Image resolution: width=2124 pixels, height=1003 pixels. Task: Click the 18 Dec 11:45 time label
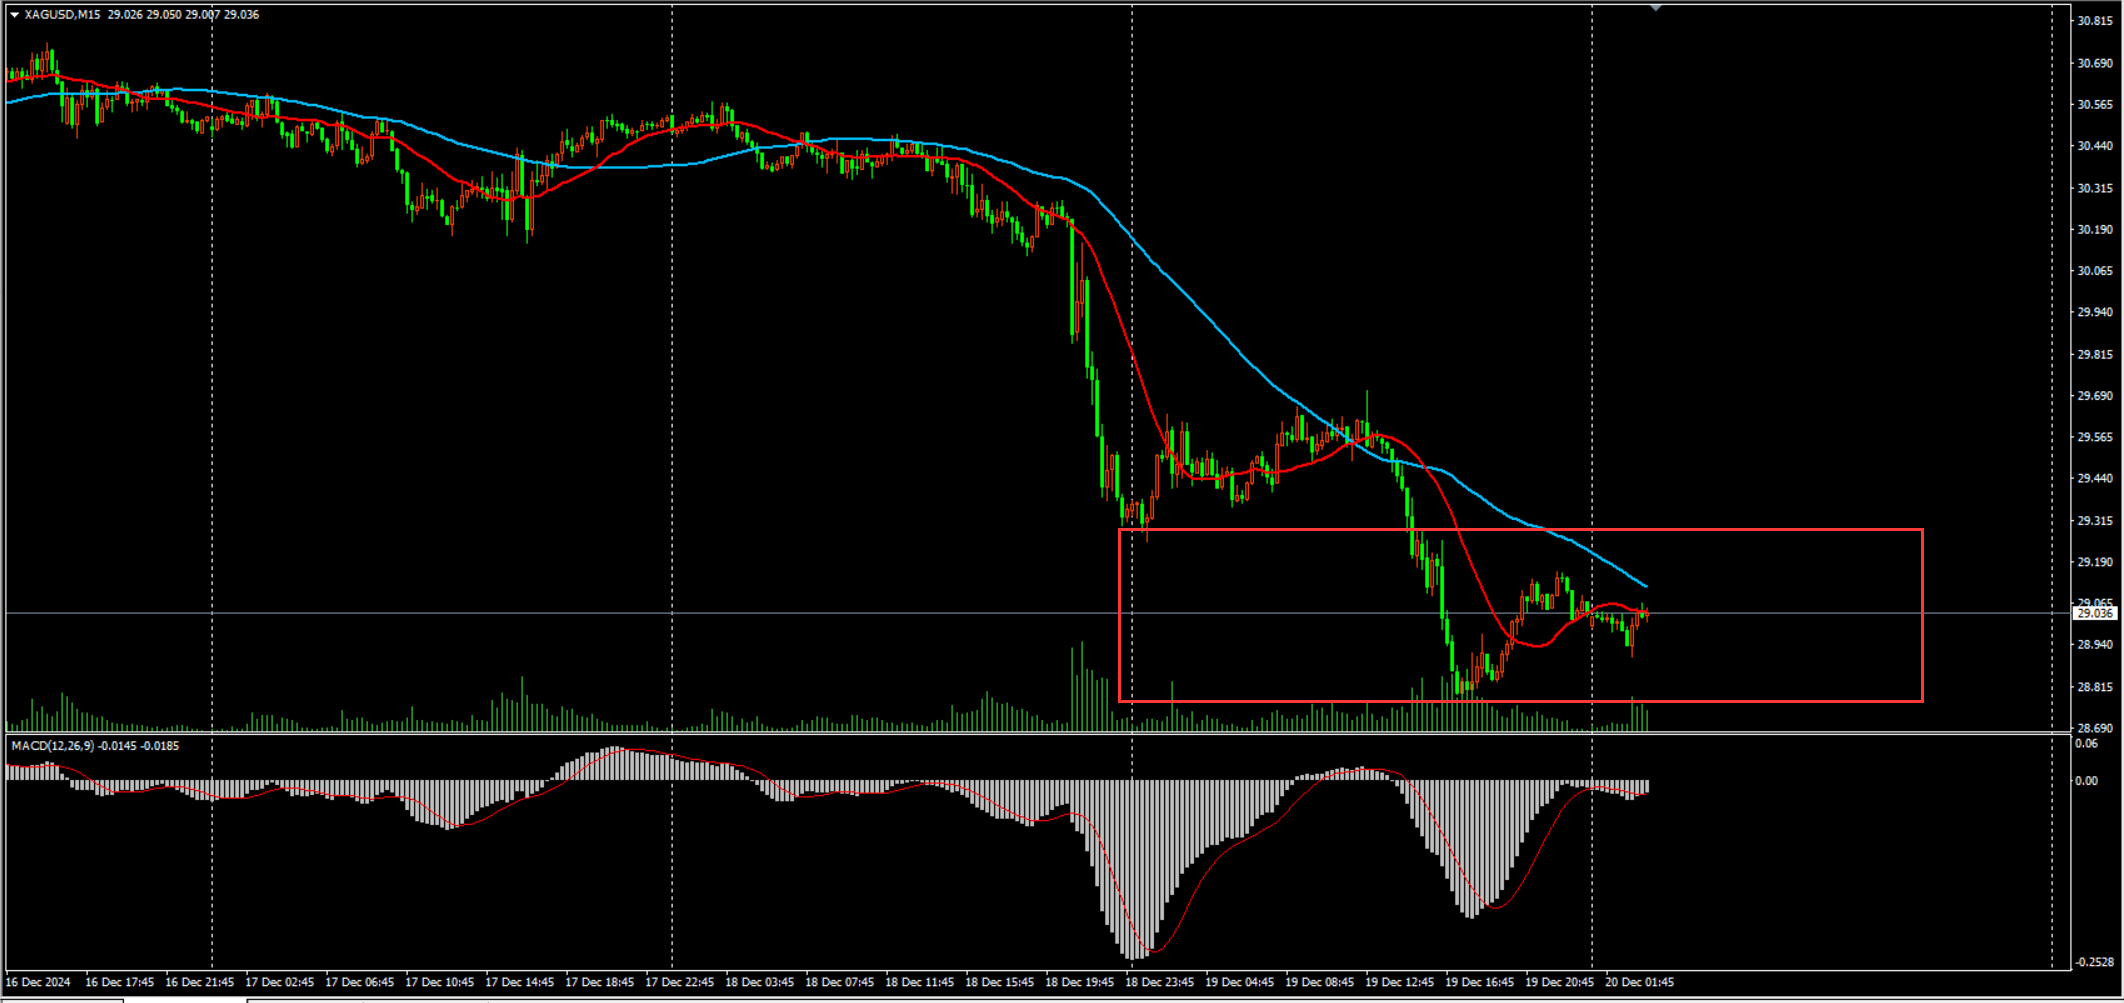click(x=920, y=982)
